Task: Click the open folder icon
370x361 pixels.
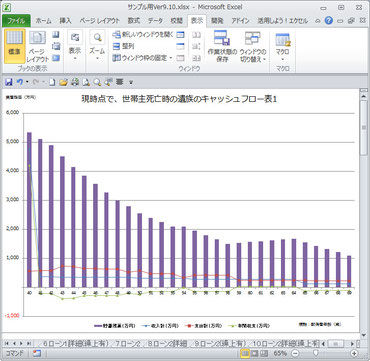Action: (x=63, y=82)
